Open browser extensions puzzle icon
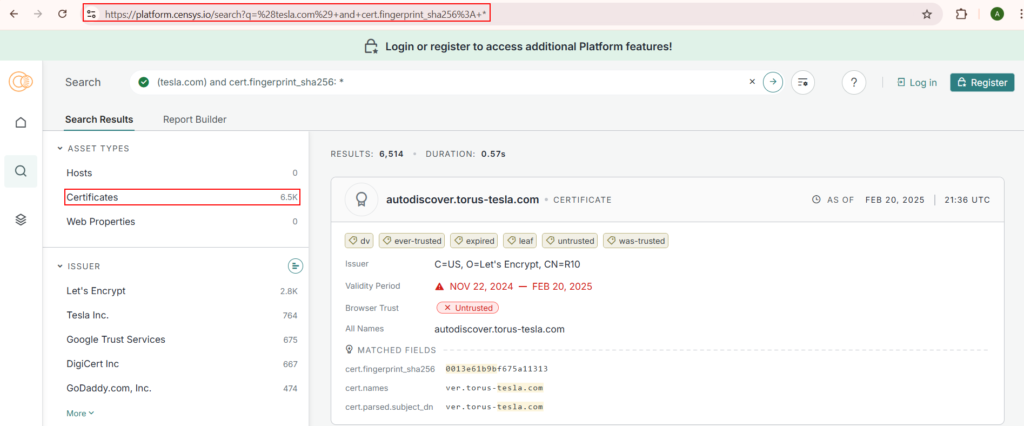 tap(961, 14)
